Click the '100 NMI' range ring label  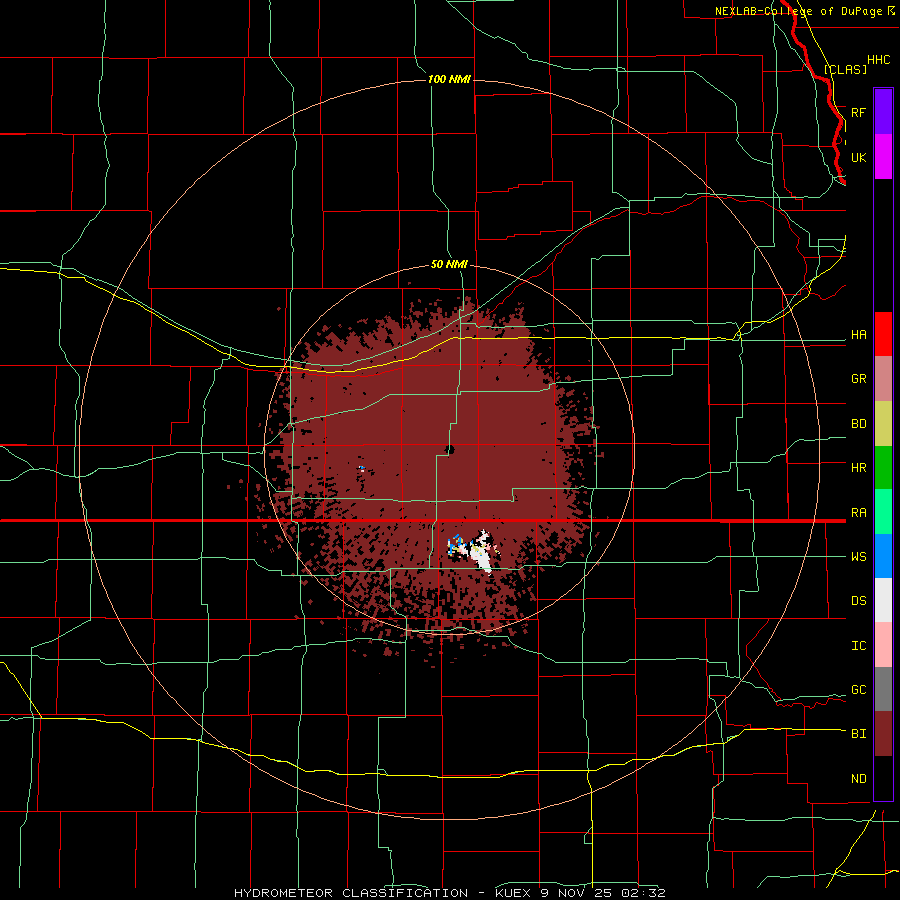pyautogui.click(x=449, y=79)
